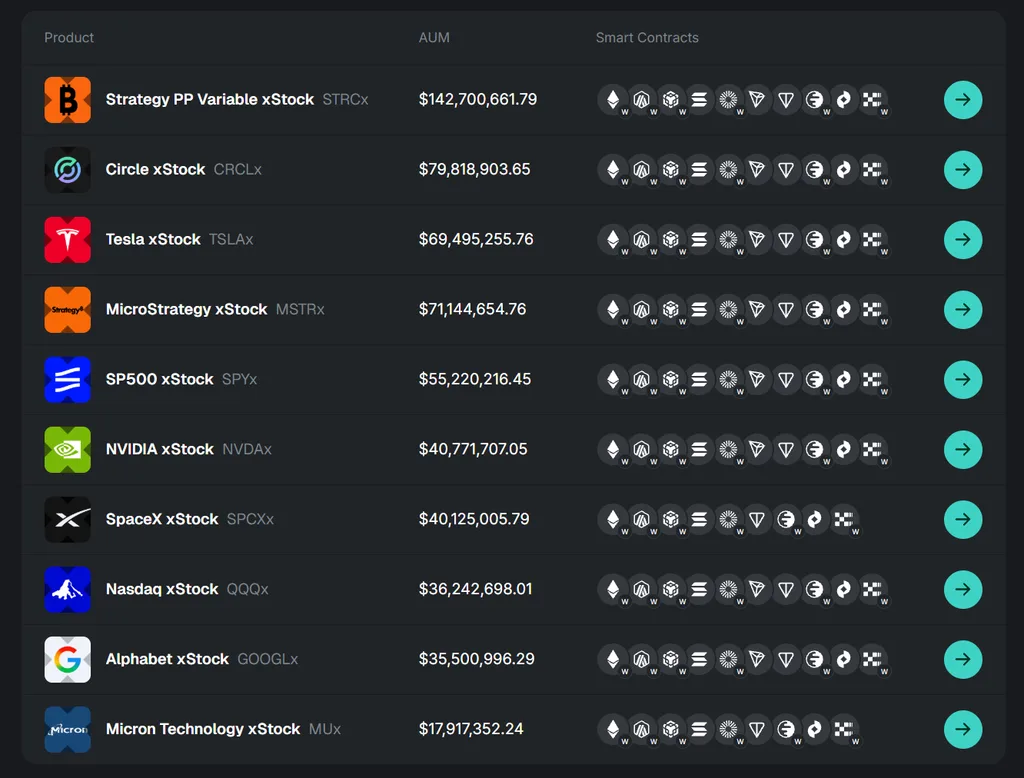The image size is (1024, 778).
Task: Select the Circle xStock product name
Action: click(x=155, y=169)
